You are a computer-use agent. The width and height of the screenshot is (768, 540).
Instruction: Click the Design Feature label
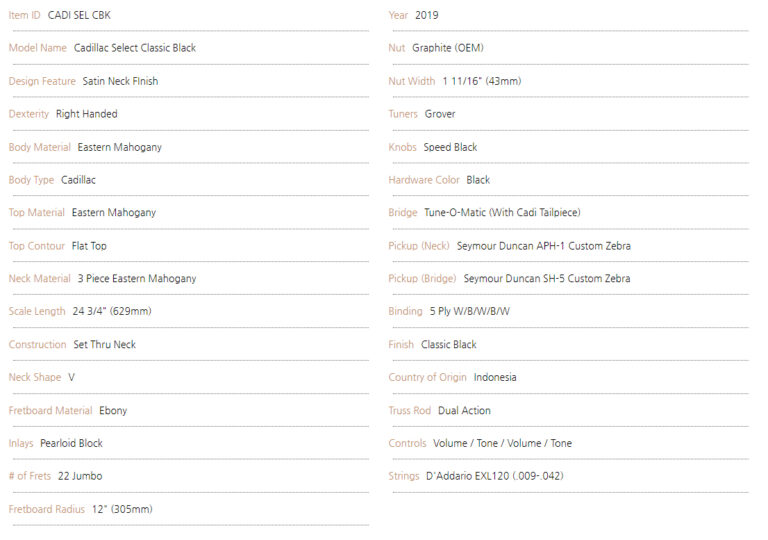click(x=42, y=81)
